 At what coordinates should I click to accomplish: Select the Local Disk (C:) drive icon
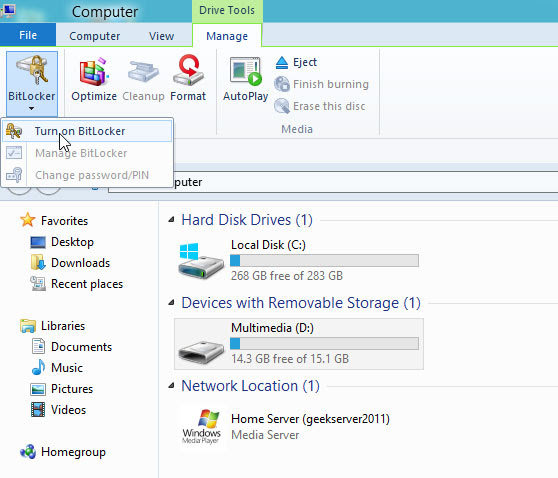click(x=201, y=261)
